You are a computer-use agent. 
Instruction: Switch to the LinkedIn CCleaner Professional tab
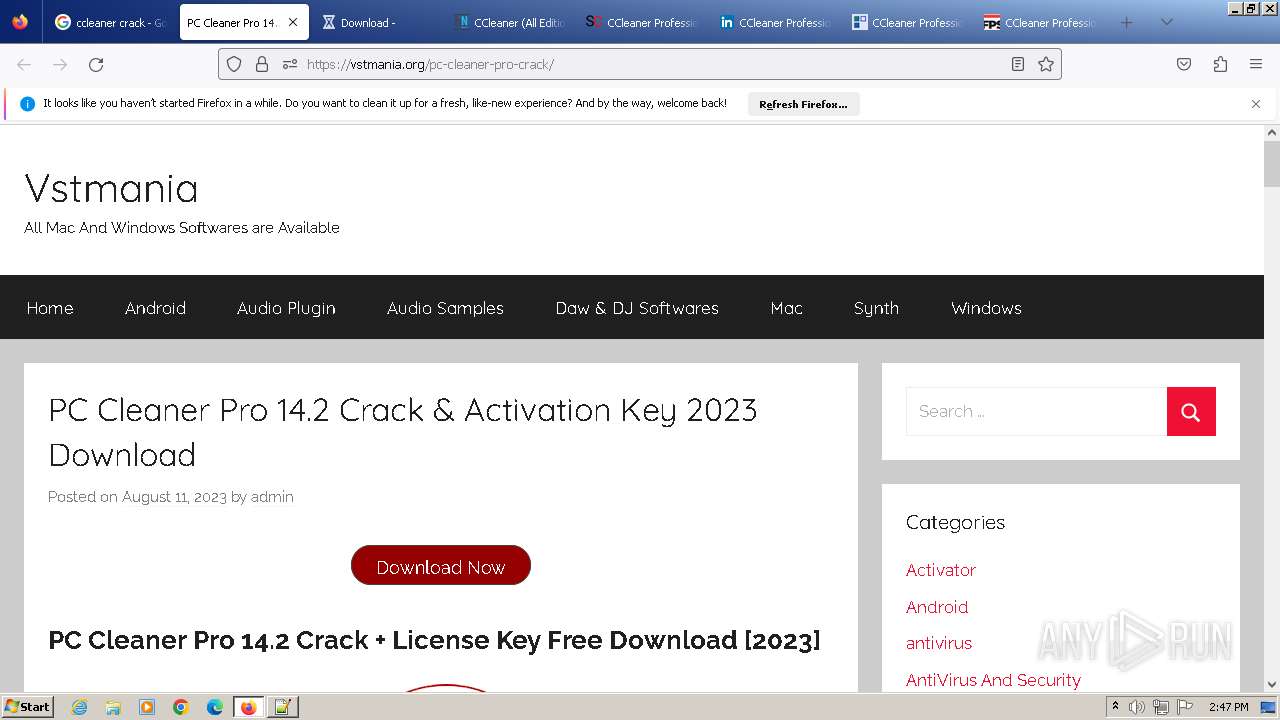click(x=774, y=22)
